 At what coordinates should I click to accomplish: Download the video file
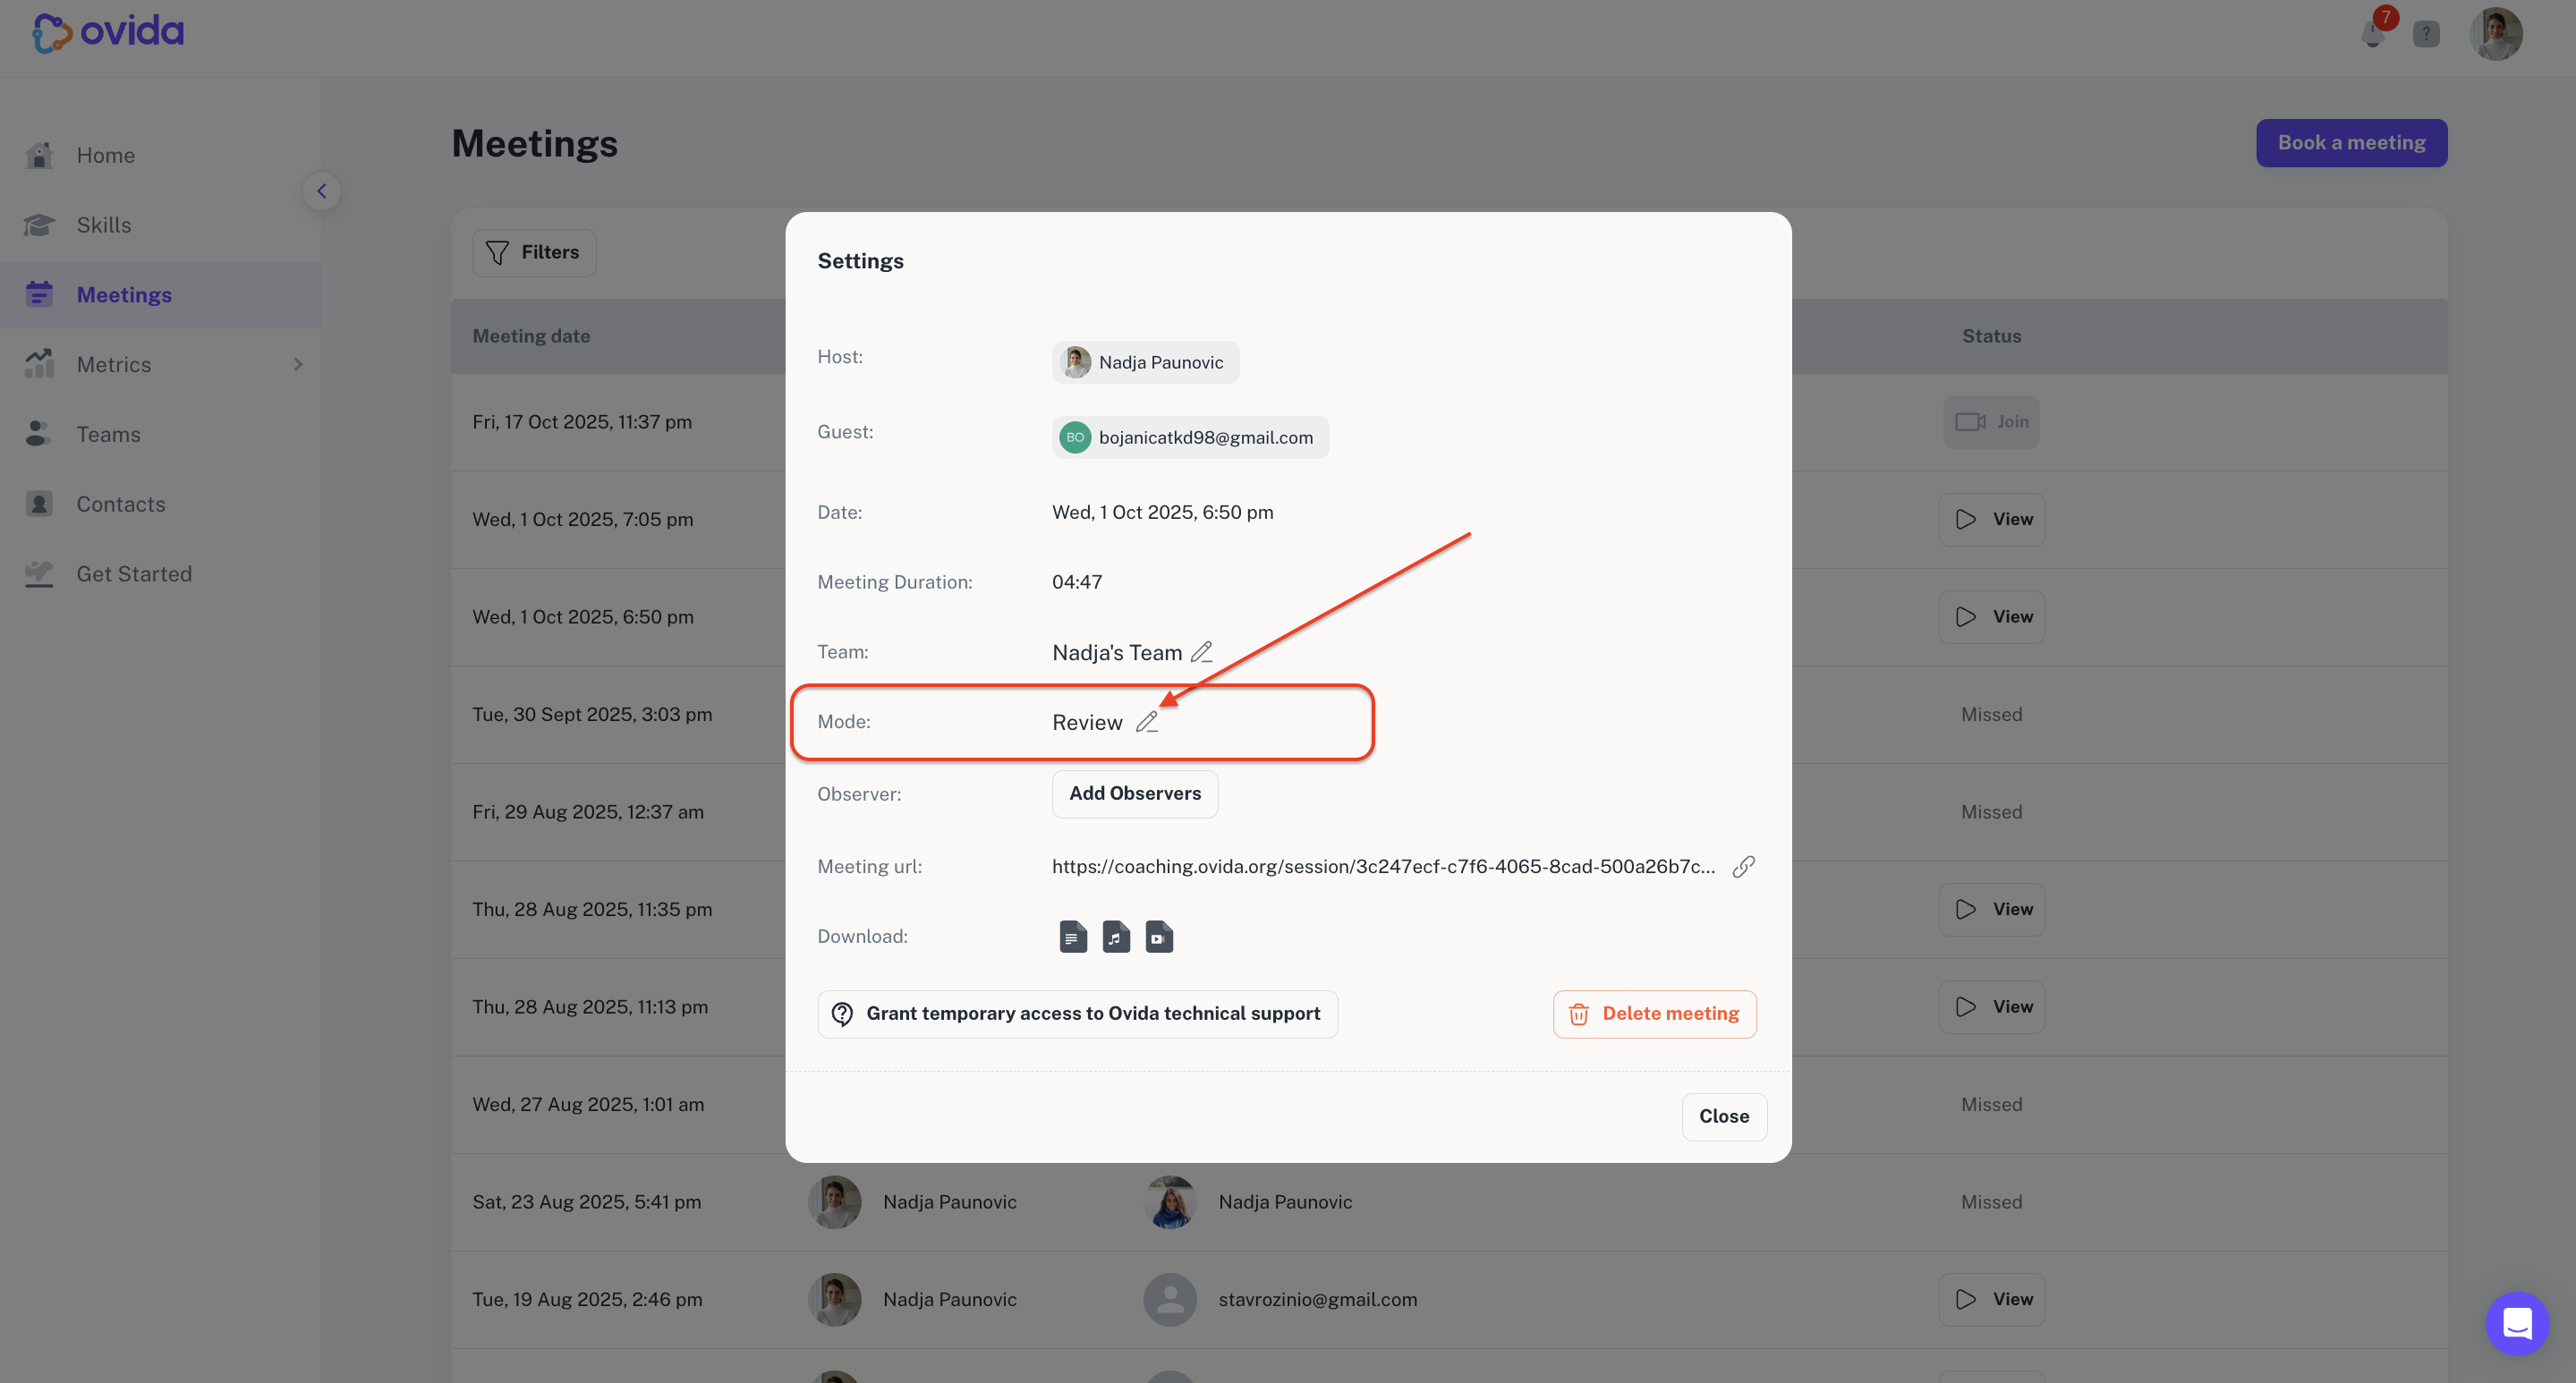pyautogui.click(x=1158, y=937)
